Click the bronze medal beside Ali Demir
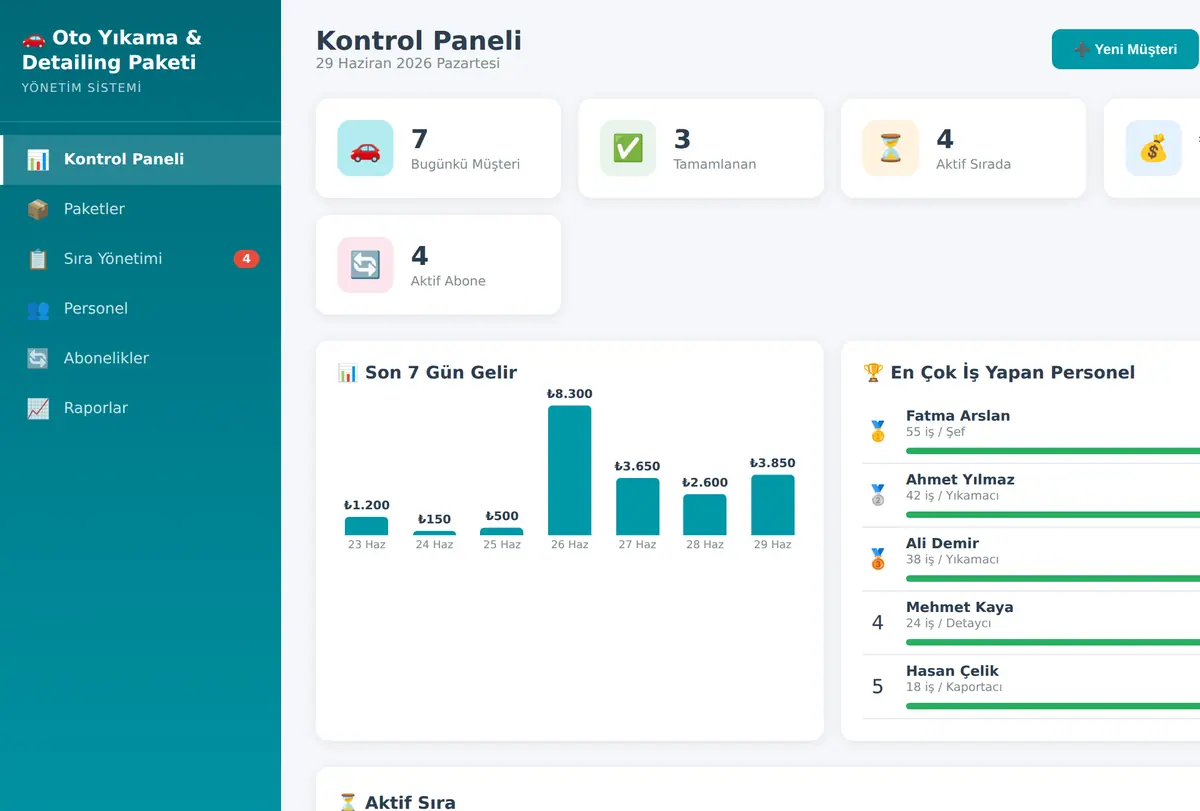 click(878, 559)
